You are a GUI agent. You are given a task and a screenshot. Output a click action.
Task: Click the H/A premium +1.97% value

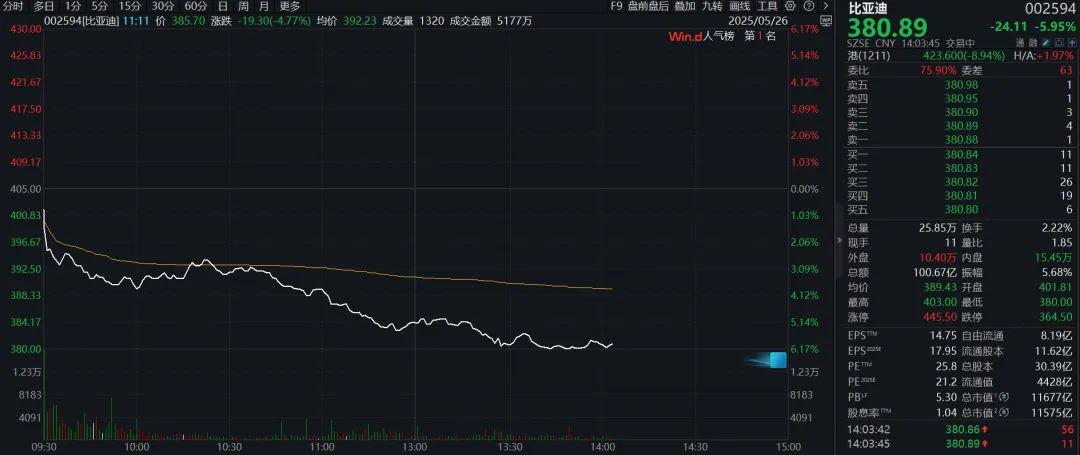pyautogui.click(x=1057, y=56)
